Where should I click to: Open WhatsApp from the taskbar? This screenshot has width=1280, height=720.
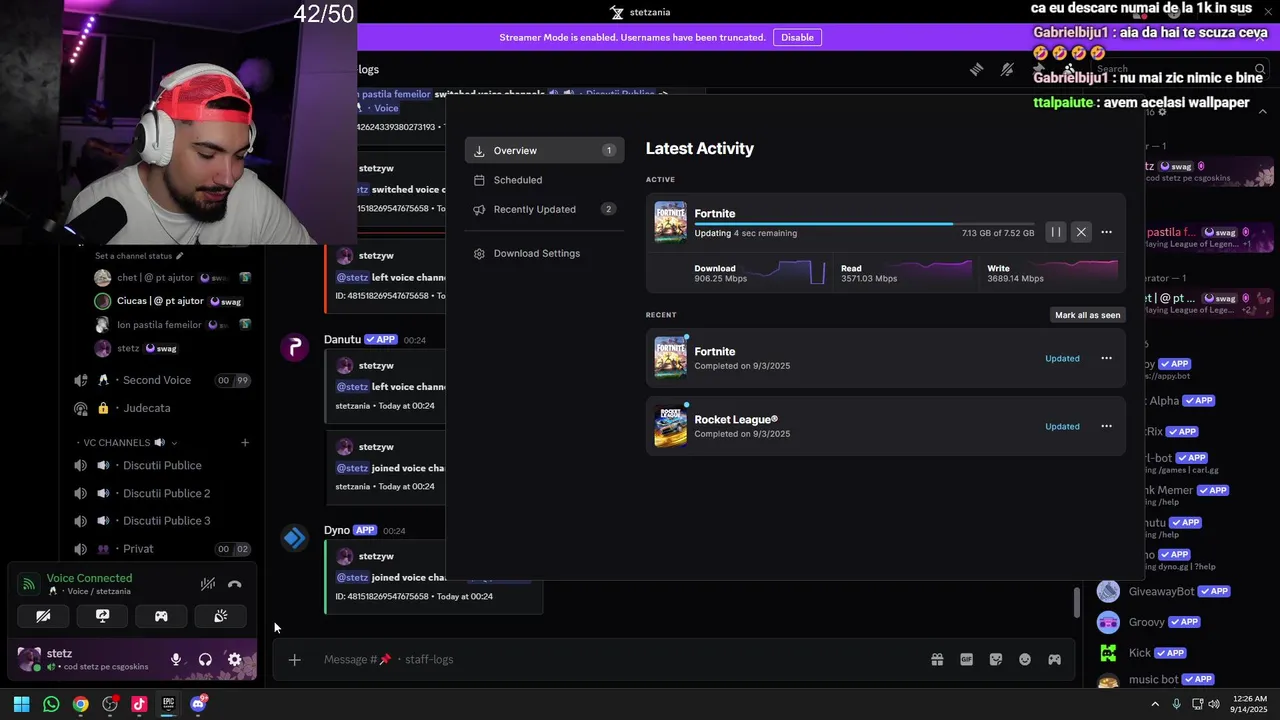click(x=51, y=704)
